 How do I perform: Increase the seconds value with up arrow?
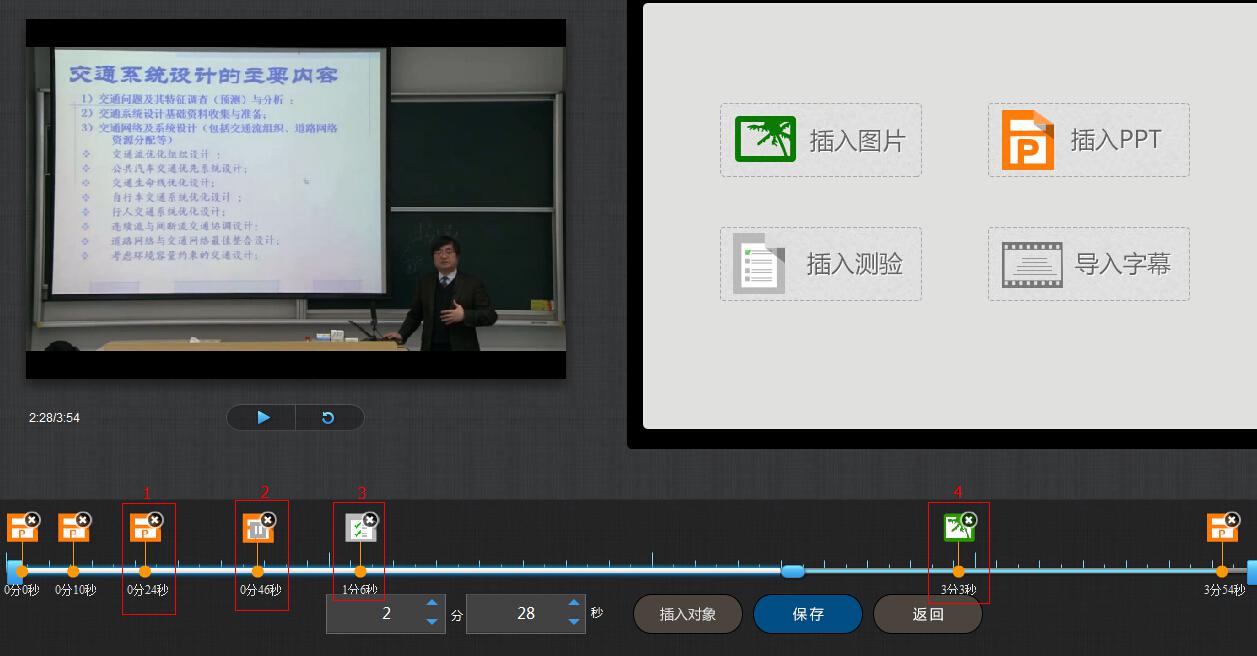click(x=574, y=603)
